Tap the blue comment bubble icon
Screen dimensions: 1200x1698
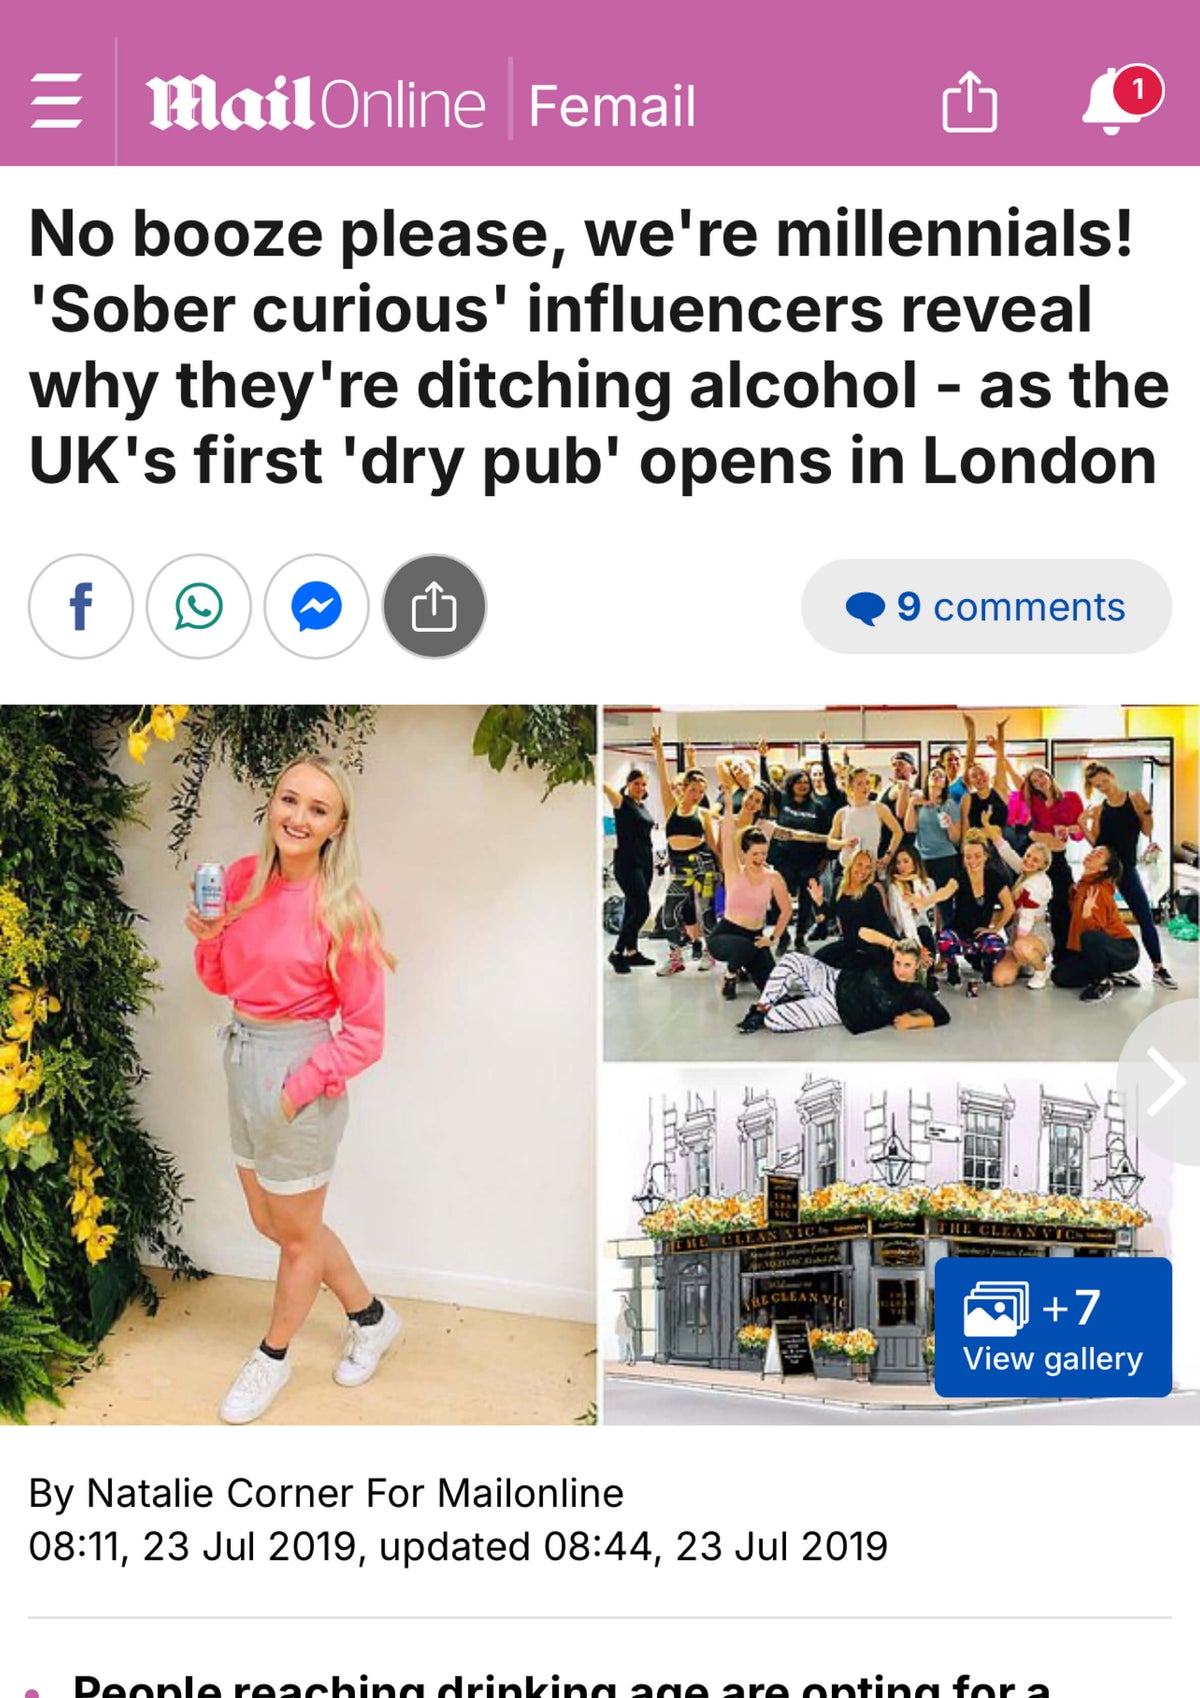click(x=865, y=608)
